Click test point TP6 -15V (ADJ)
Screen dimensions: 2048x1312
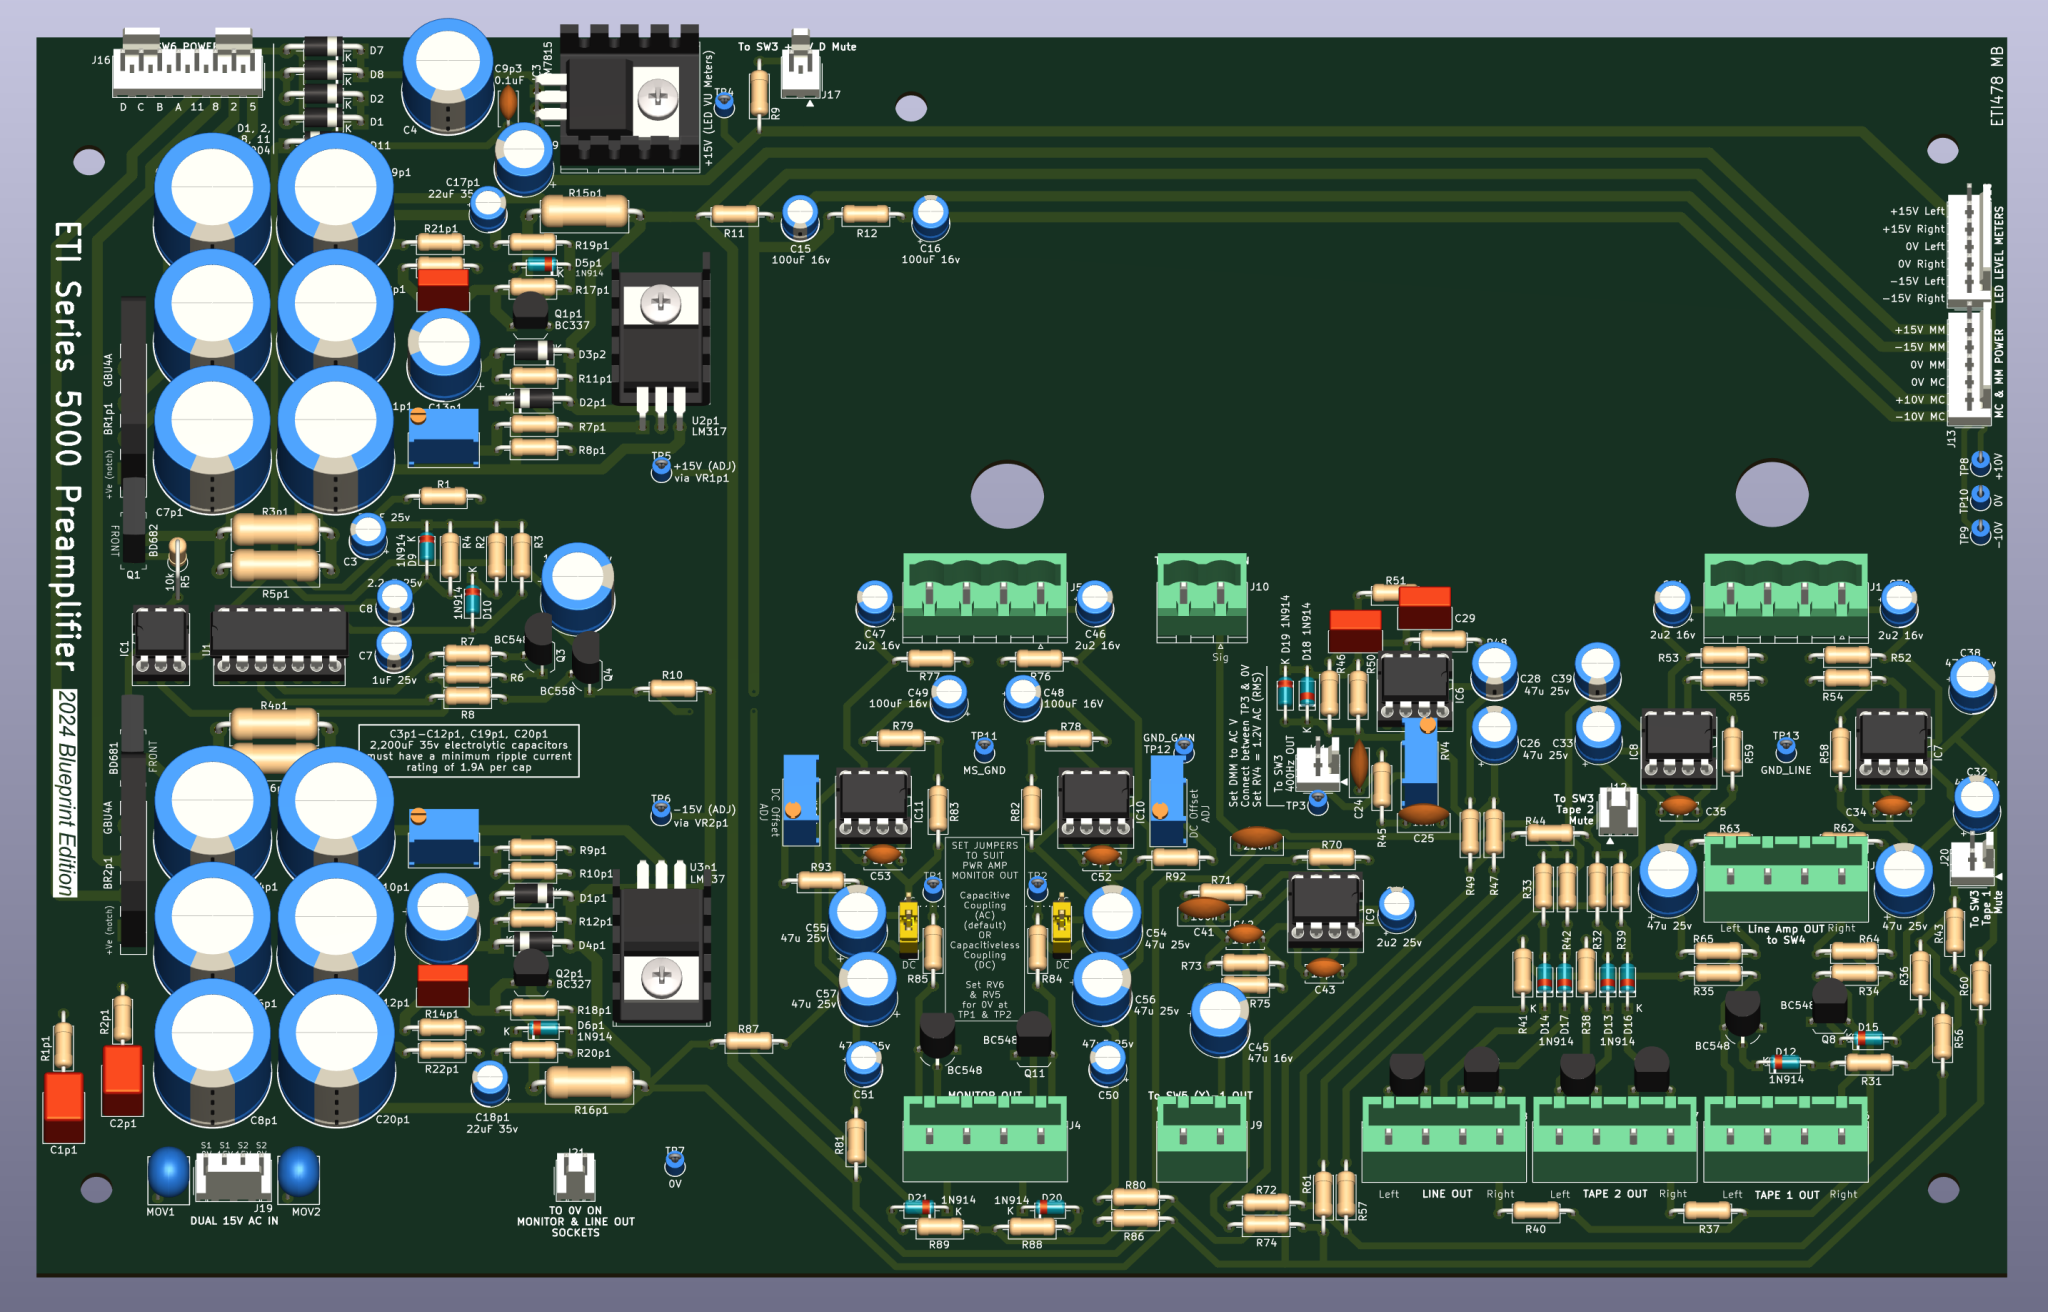[661, 812]
